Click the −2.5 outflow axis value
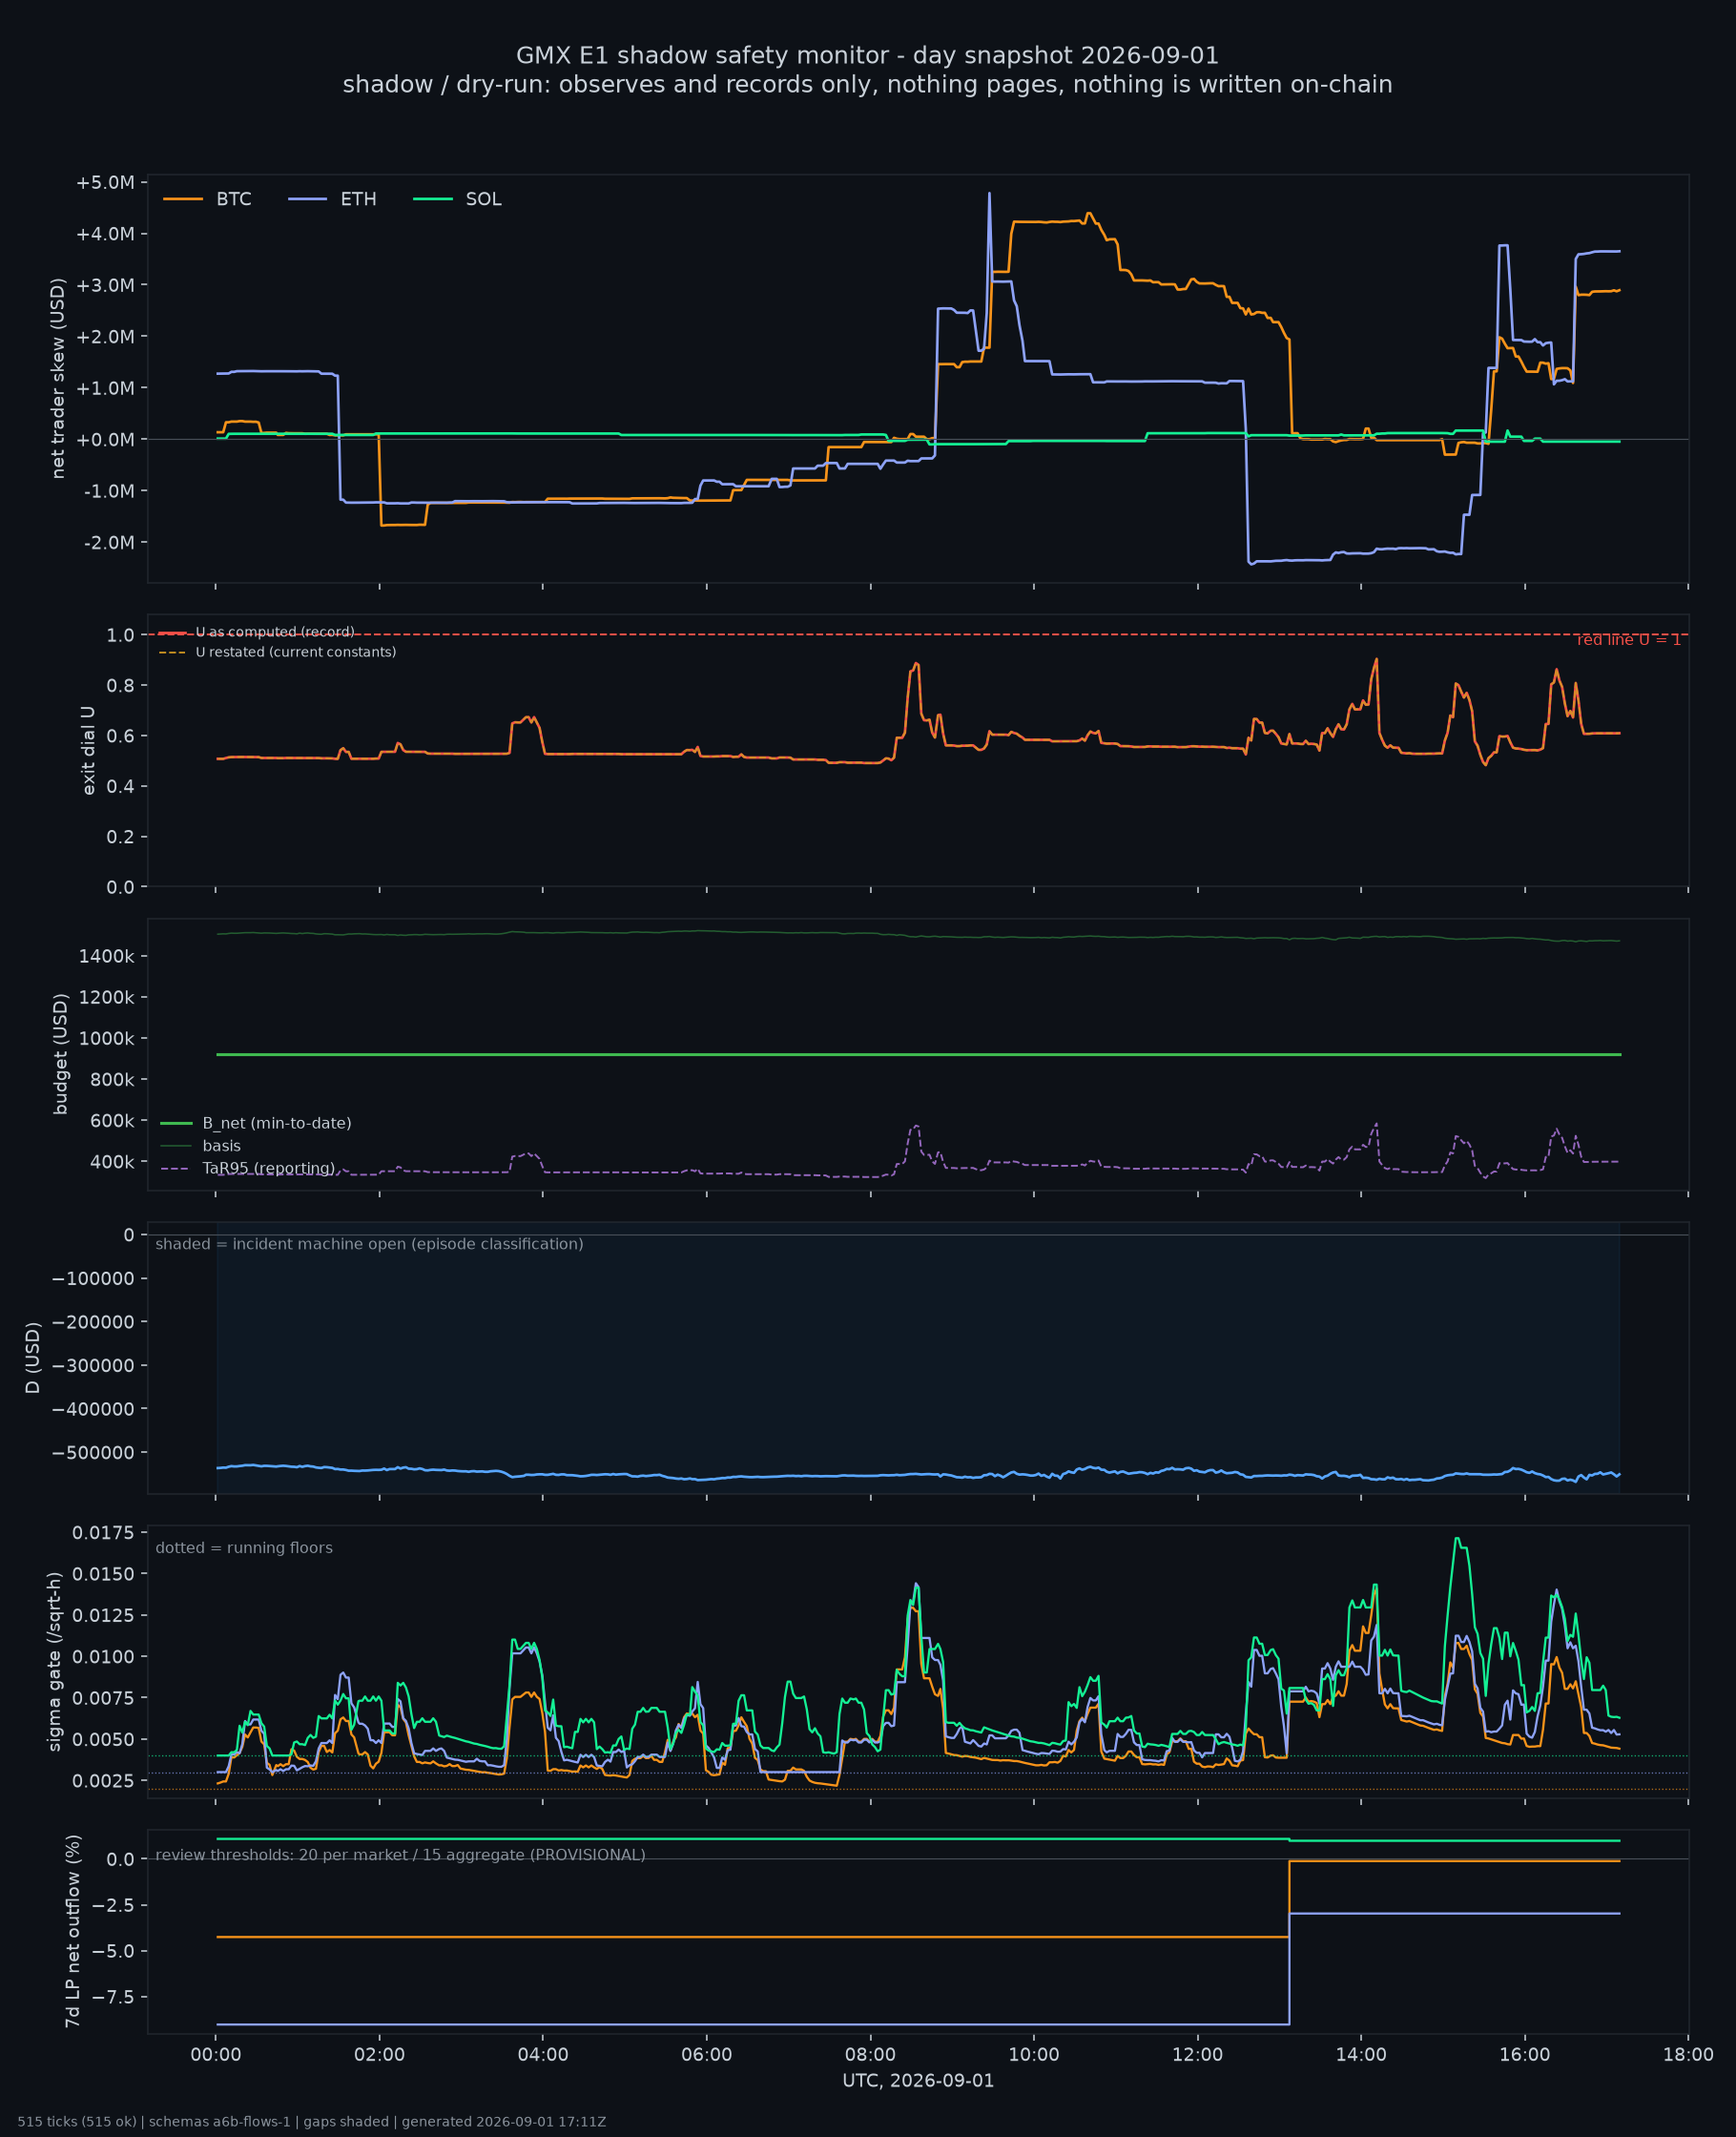The height and width of the screenshot is (2137, 1736). pos(114,1905)
